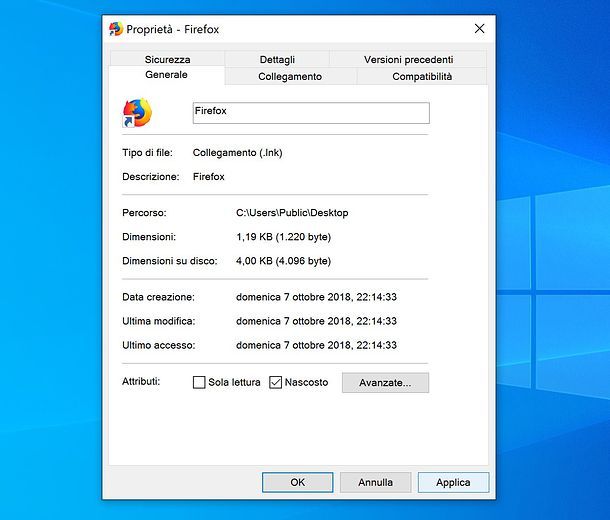The width and height of the screenshot is (610, 520).
Task: Click the Firefox icon in the title bar
Action: point(116,29)
